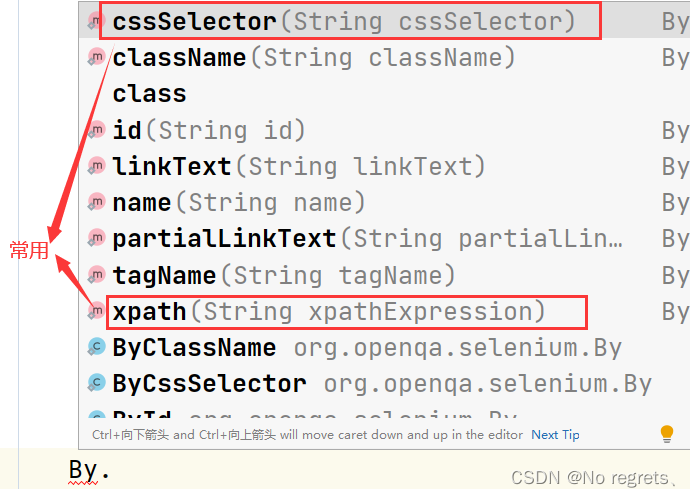Click the method icon beside className

point(96,57)
